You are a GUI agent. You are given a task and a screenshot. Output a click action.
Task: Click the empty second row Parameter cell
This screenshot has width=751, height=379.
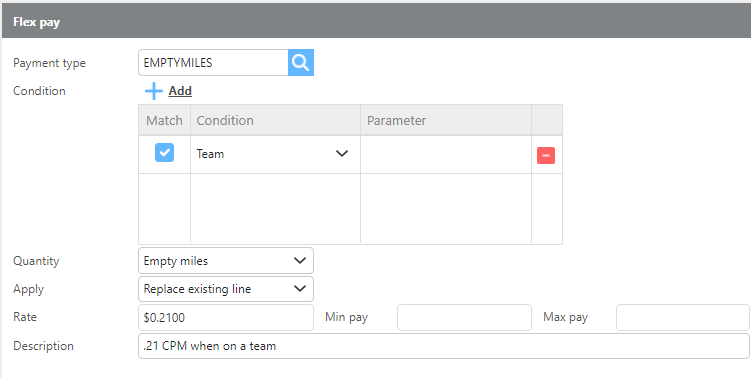[446, 208]
